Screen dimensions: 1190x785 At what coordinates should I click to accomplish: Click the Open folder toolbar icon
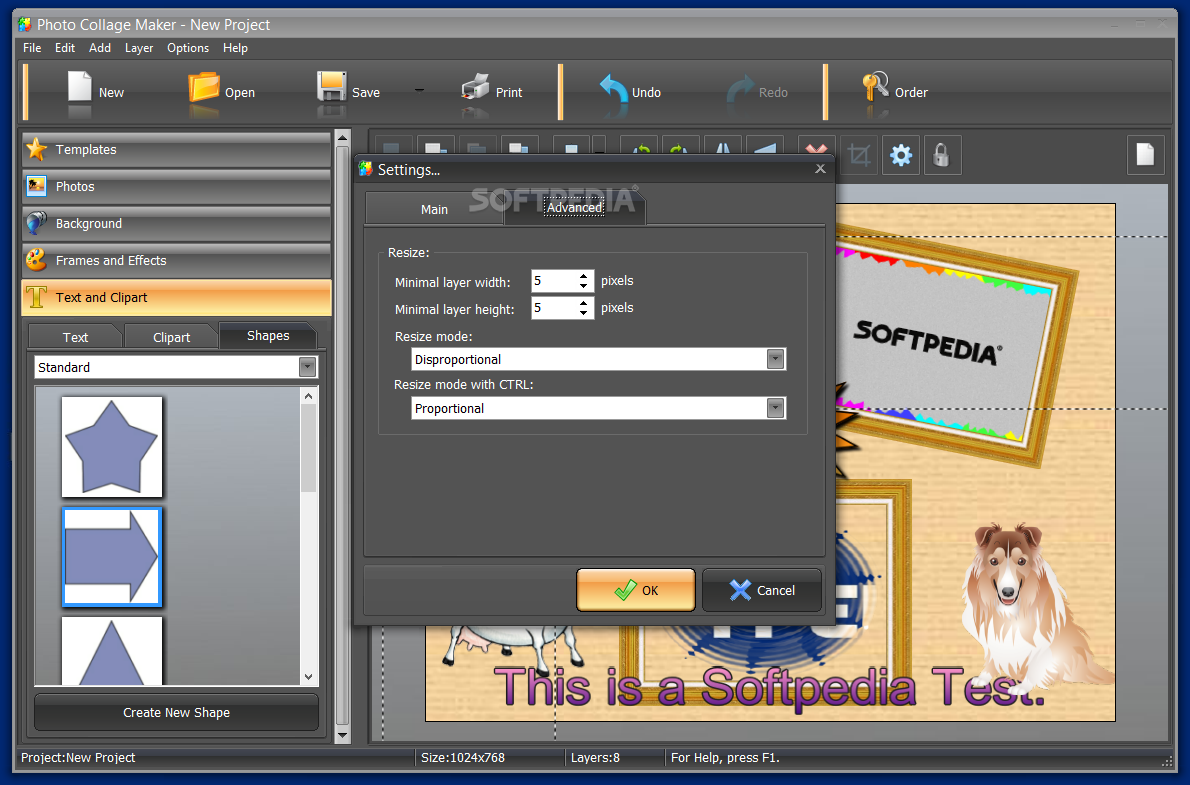[x=203, y=87]
